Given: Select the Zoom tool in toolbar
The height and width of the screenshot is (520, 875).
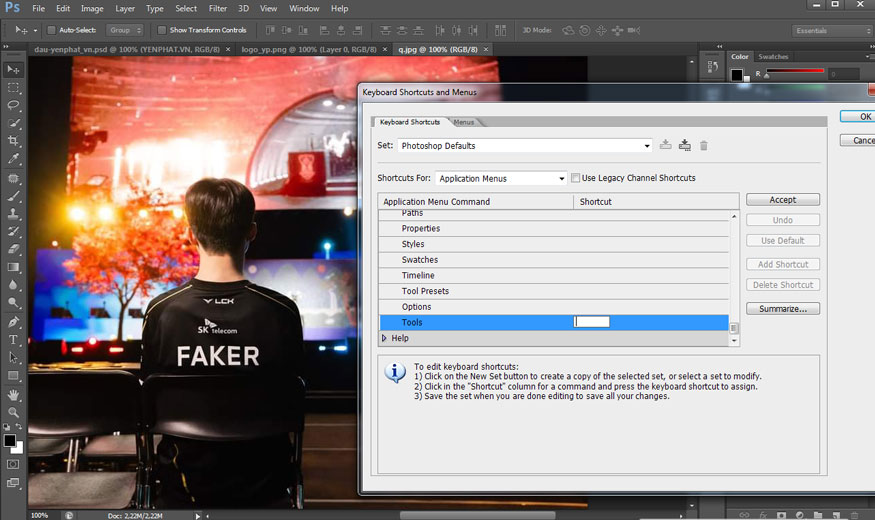Looking at the screenshot, I should click(13, 412).
